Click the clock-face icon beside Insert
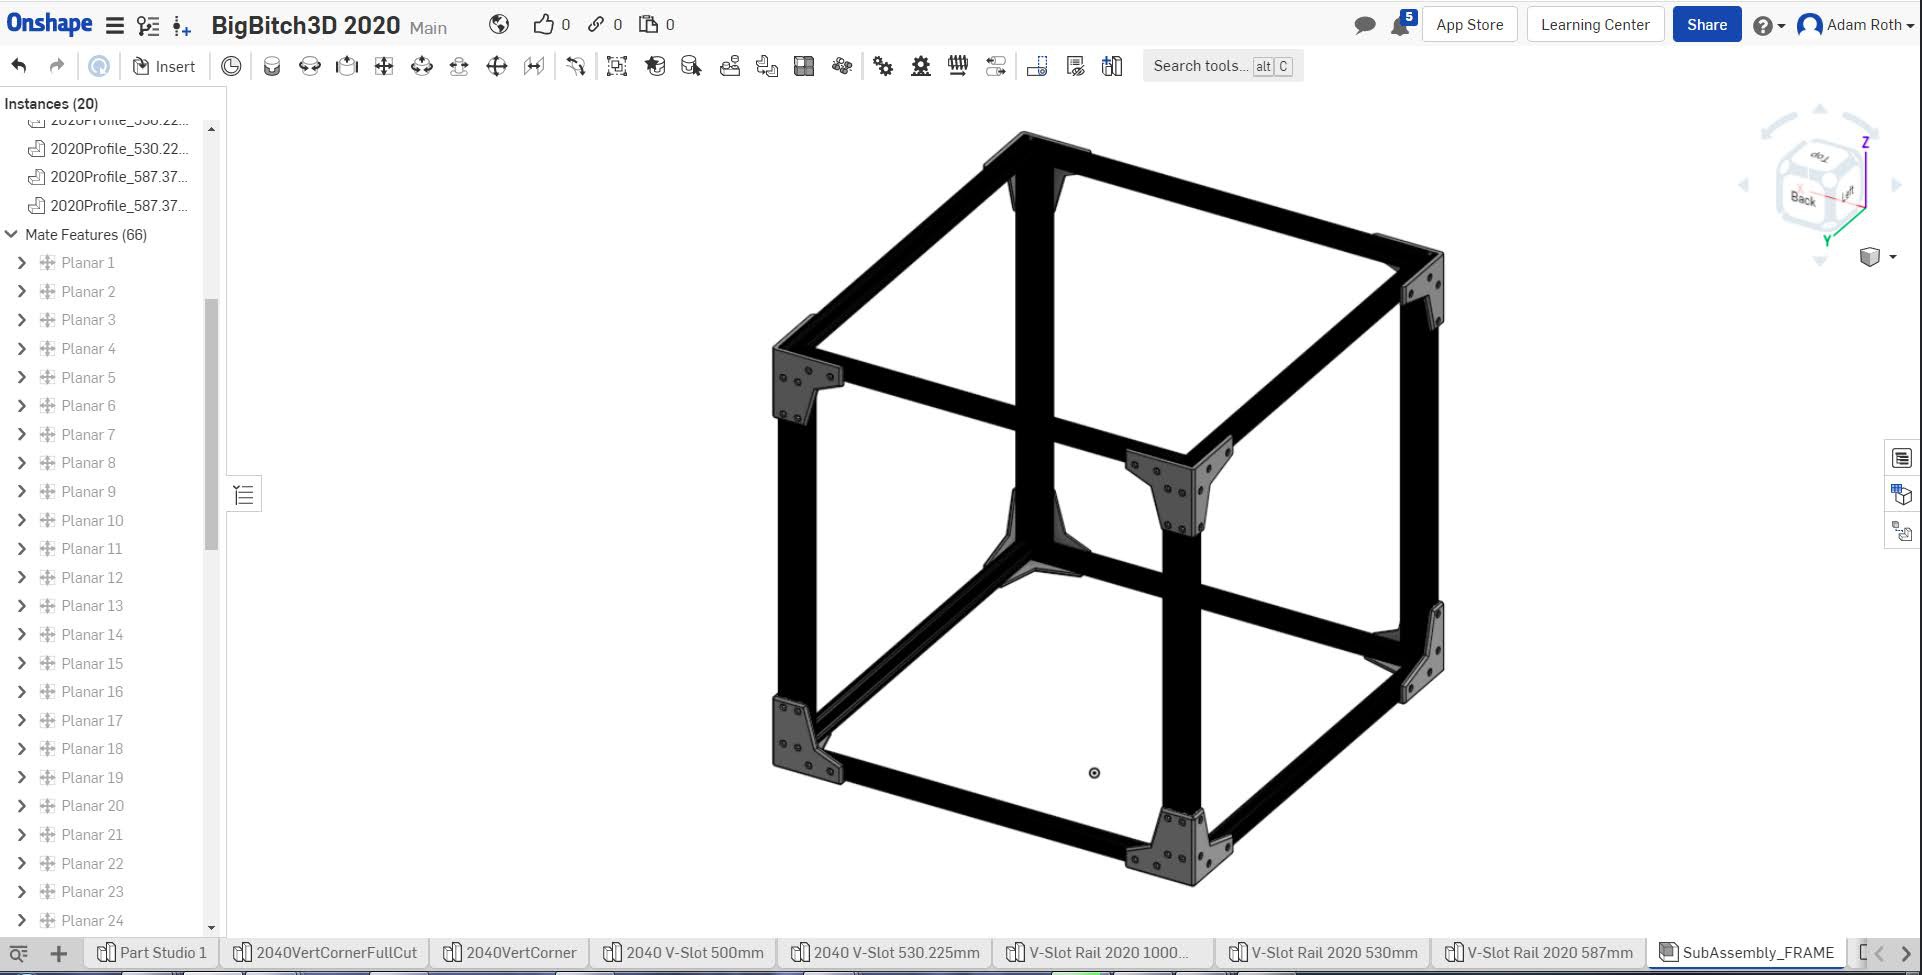1922x975 pixels. point(231,66)
